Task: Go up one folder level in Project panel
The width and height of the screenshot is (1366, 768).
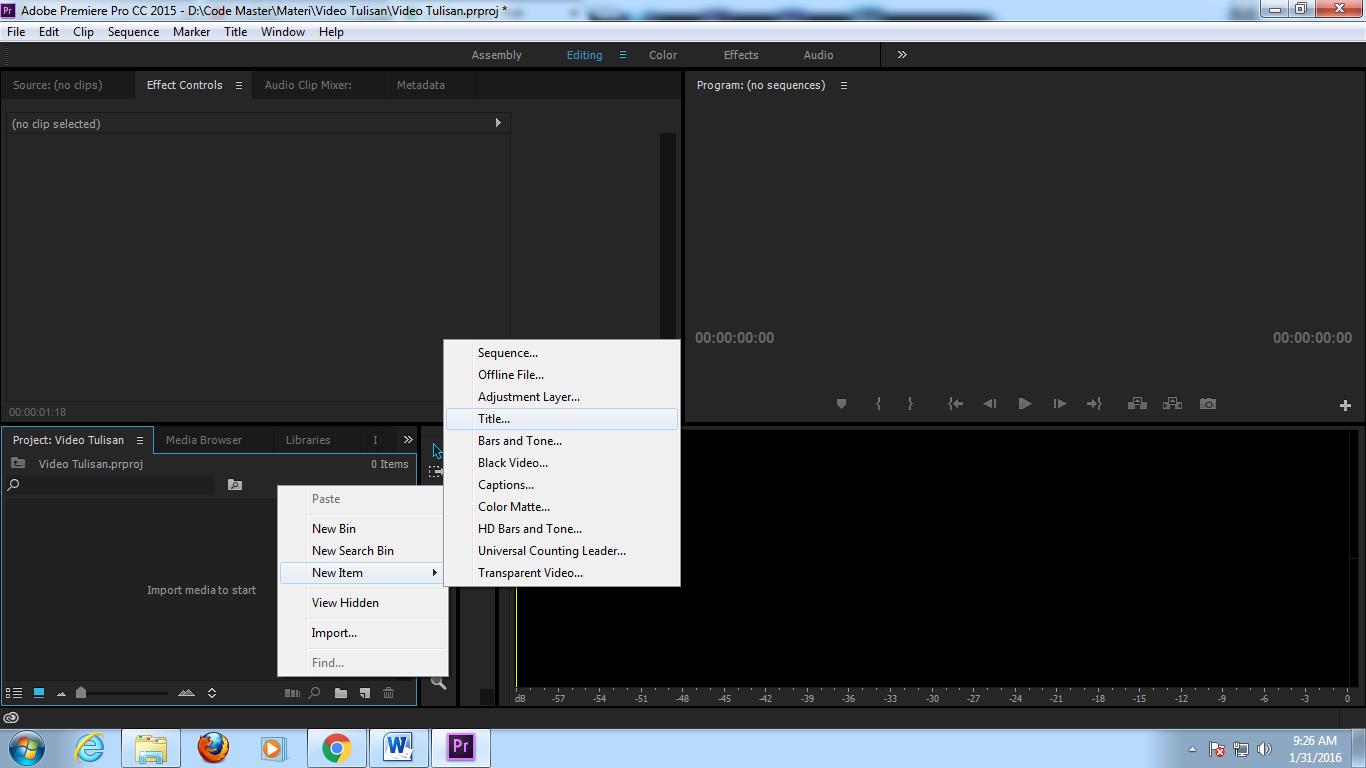Action: click(x=18, y=464)
